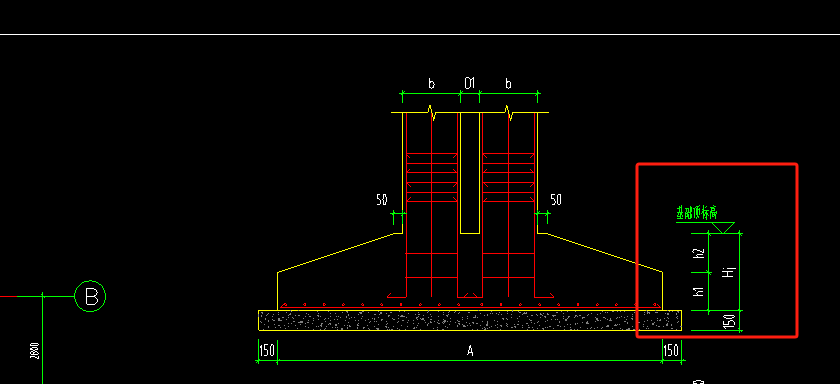Click the grid axis bubble labeled B
The image size is (840, 384).
coord(90,296)
